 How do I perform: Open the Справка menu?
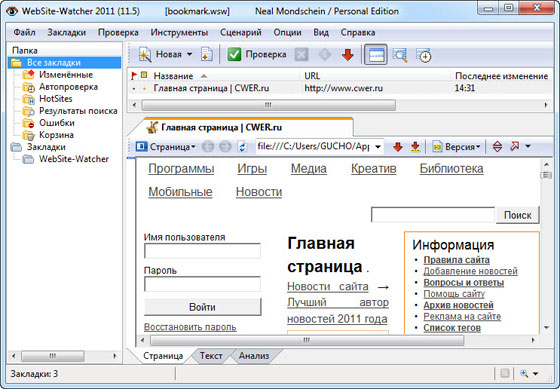click(x=358, y=33)
